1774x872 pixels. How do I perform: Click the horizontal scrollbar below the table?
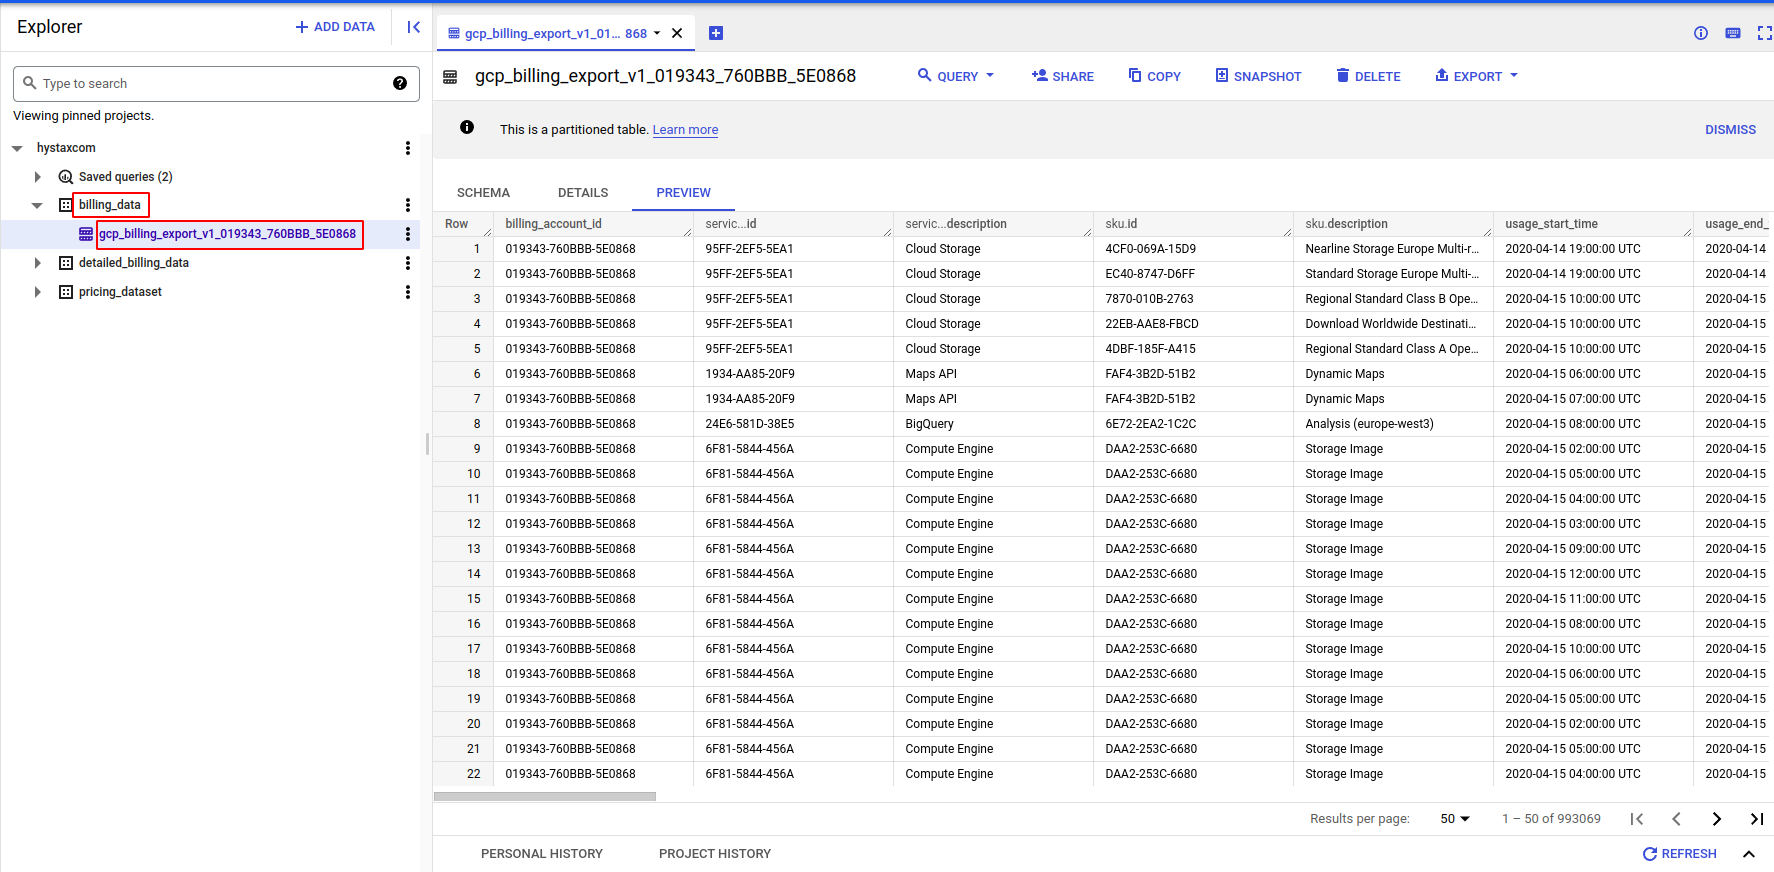point(545,797)
